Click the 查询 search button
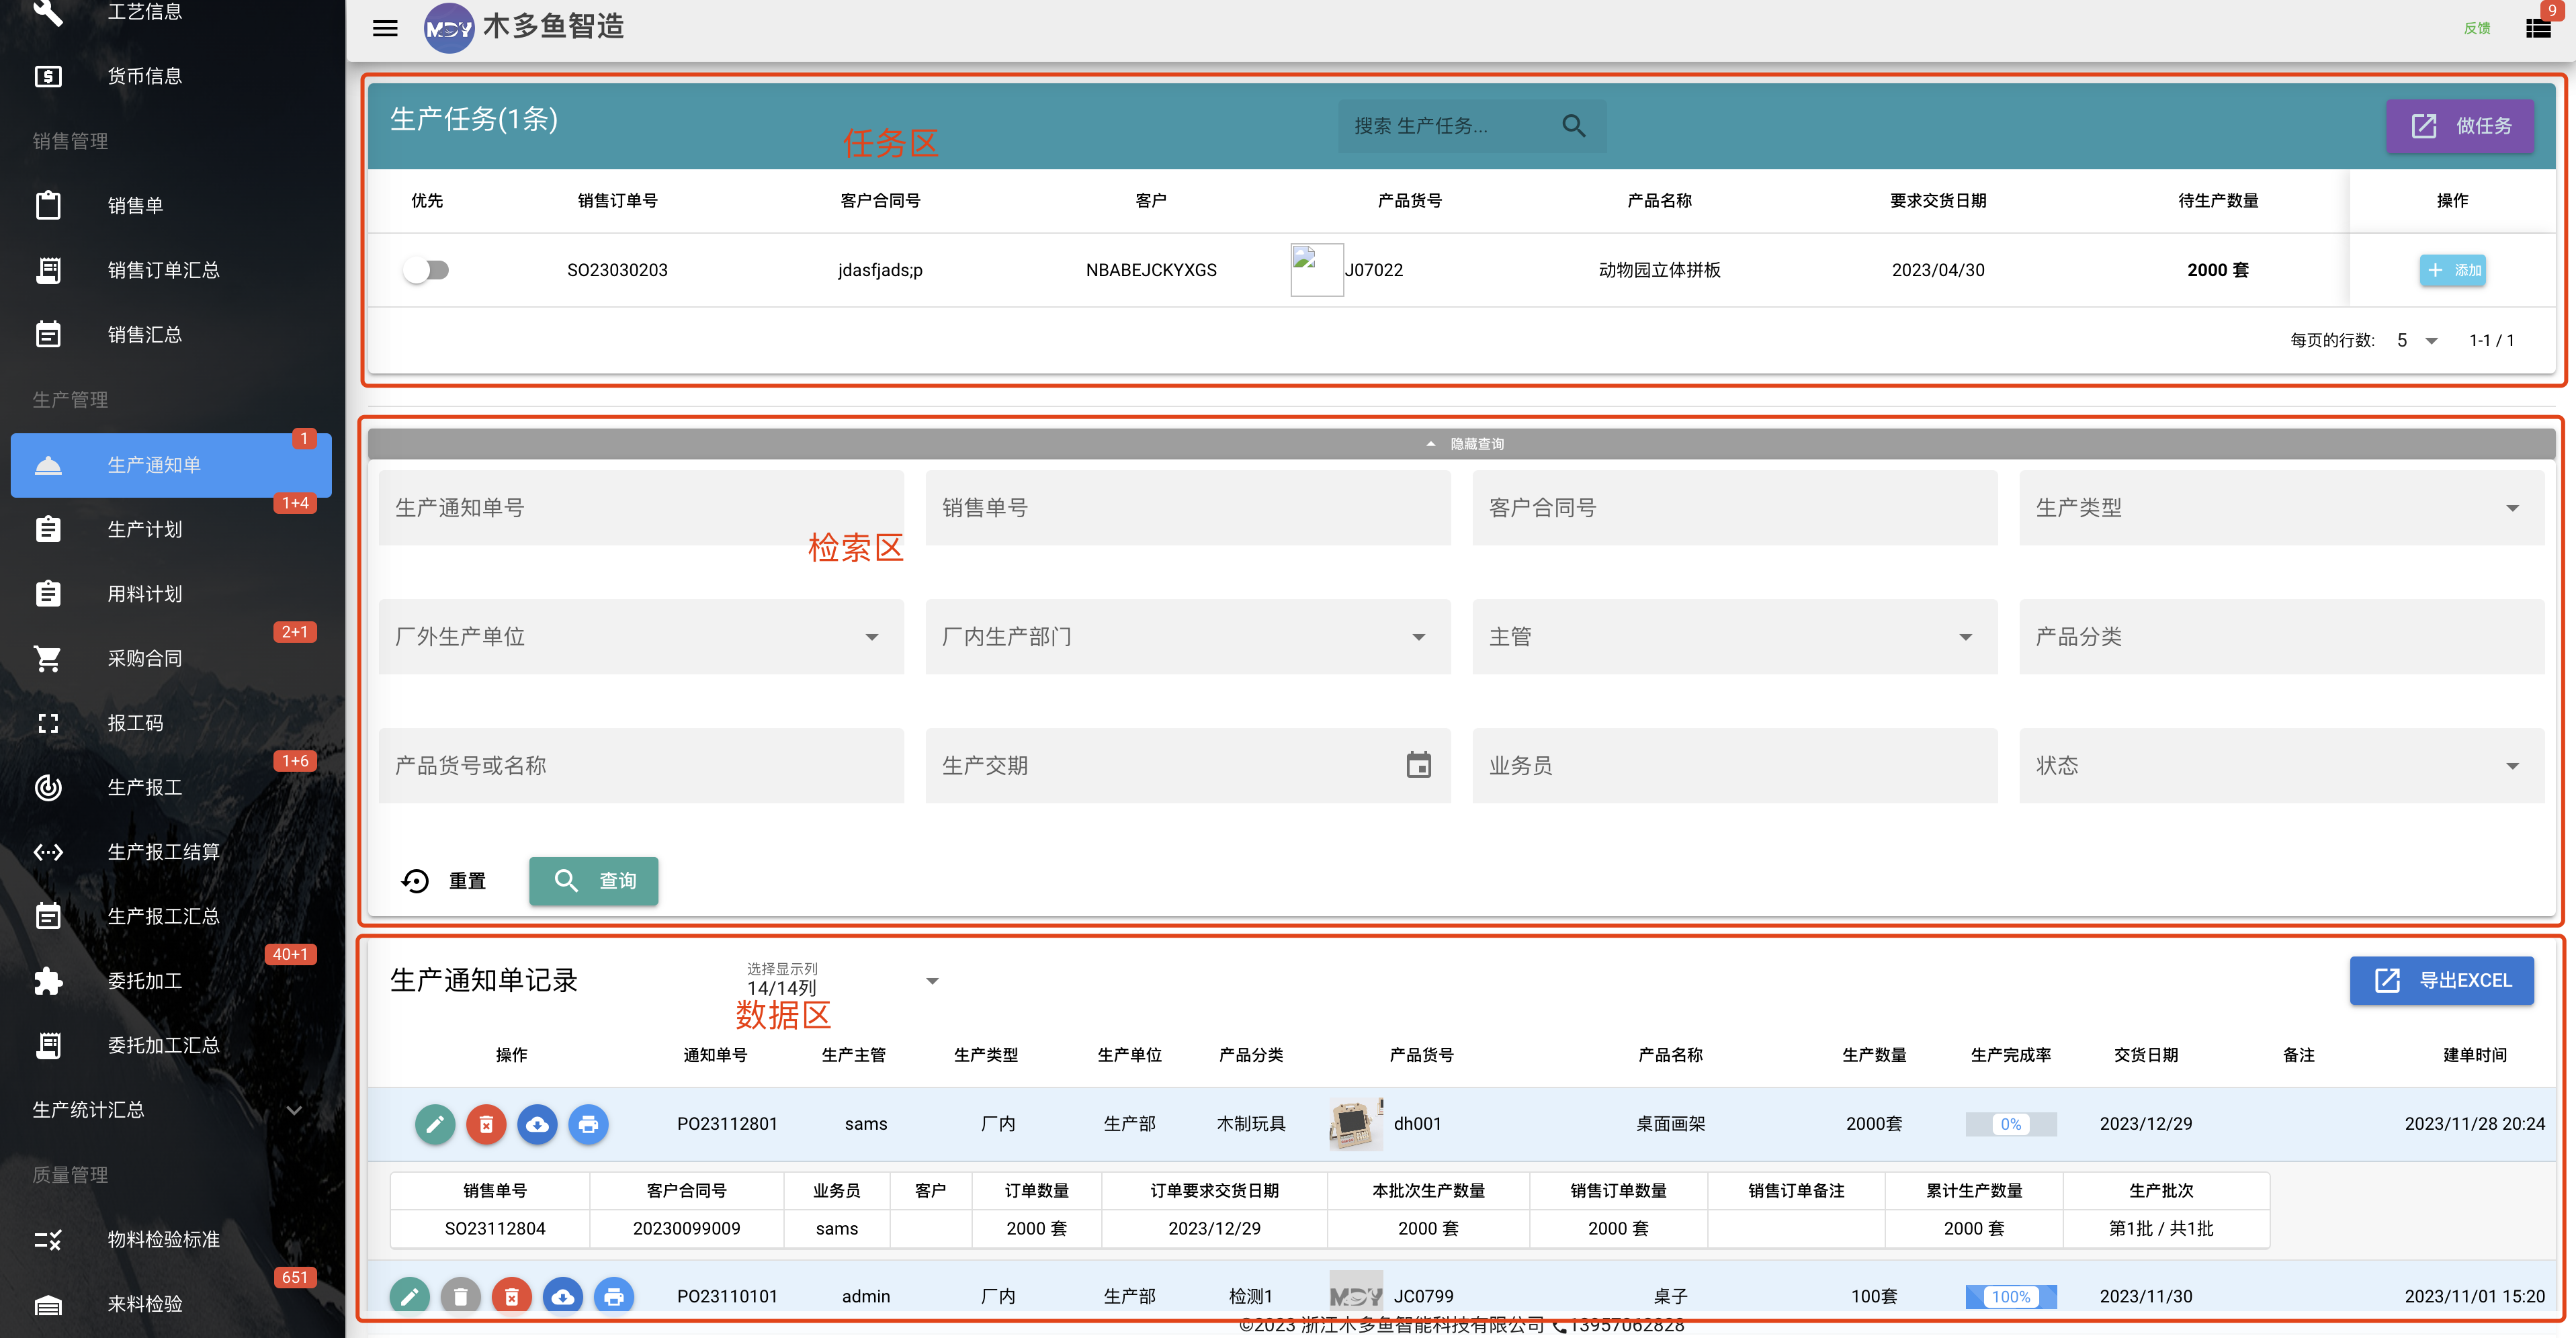Image resolution: width=2576 pixels, height=1338 pixels. coord(594,881)
